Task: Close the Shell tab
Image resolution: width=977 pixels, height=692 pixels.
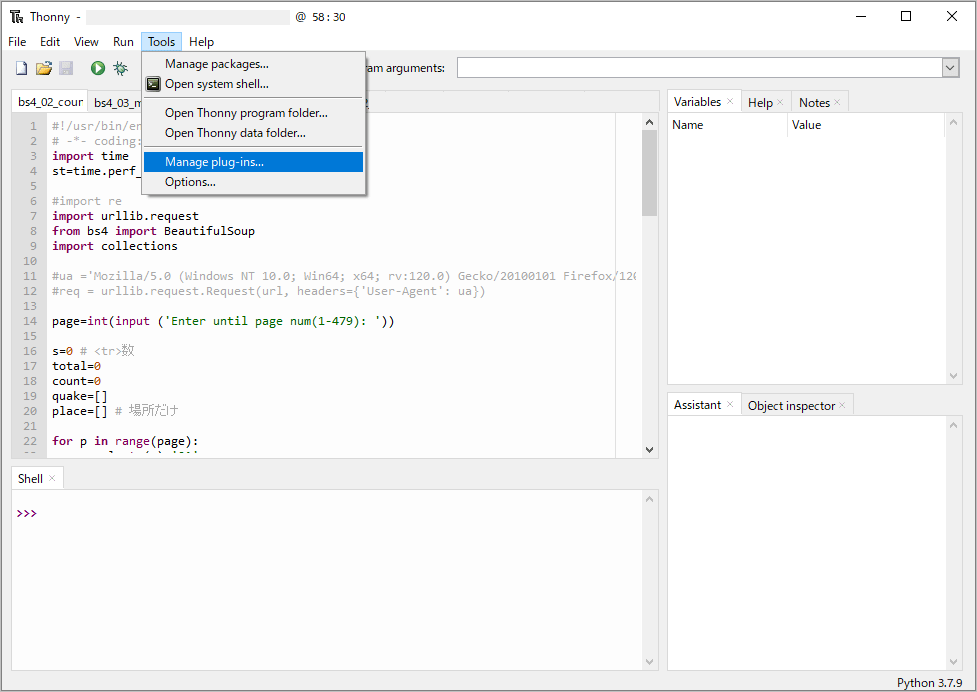Action: point(52,478)
